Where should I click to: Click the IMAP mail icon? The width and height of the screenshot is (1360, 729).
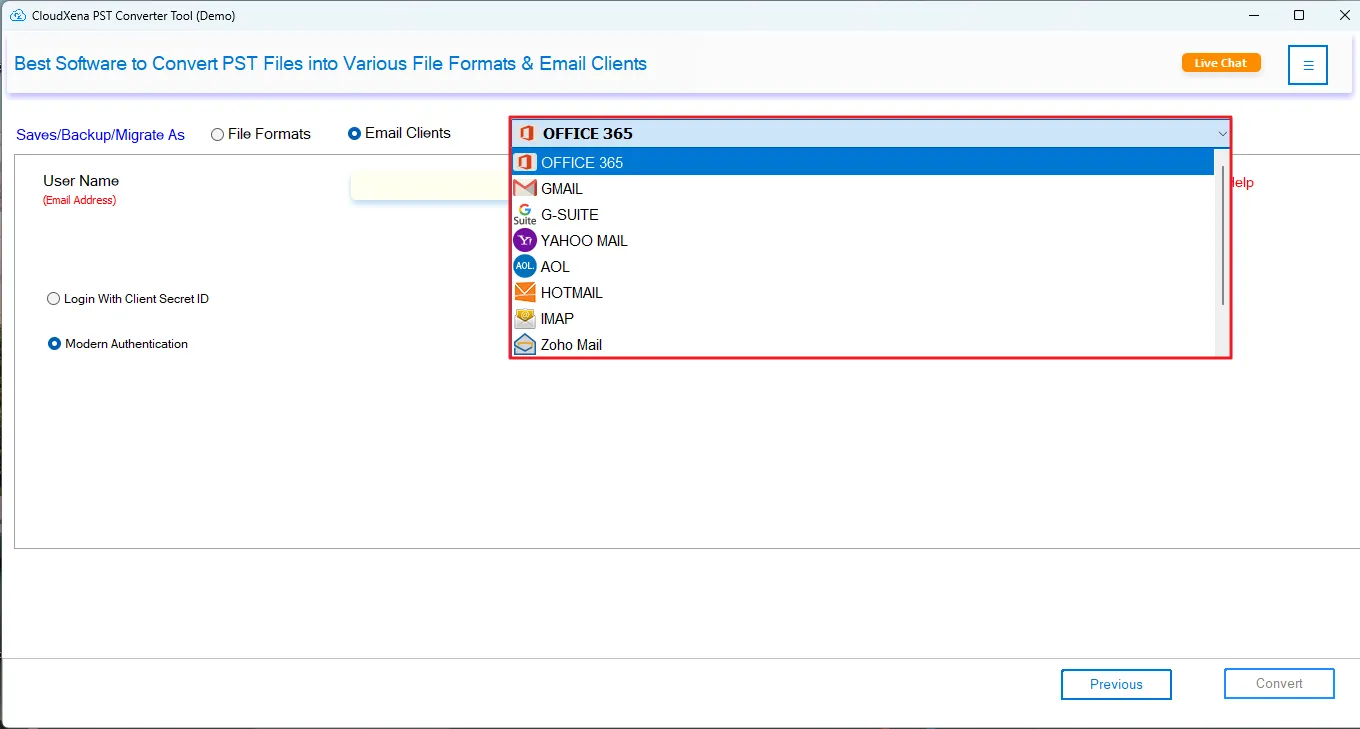click(x=525, y=318)
